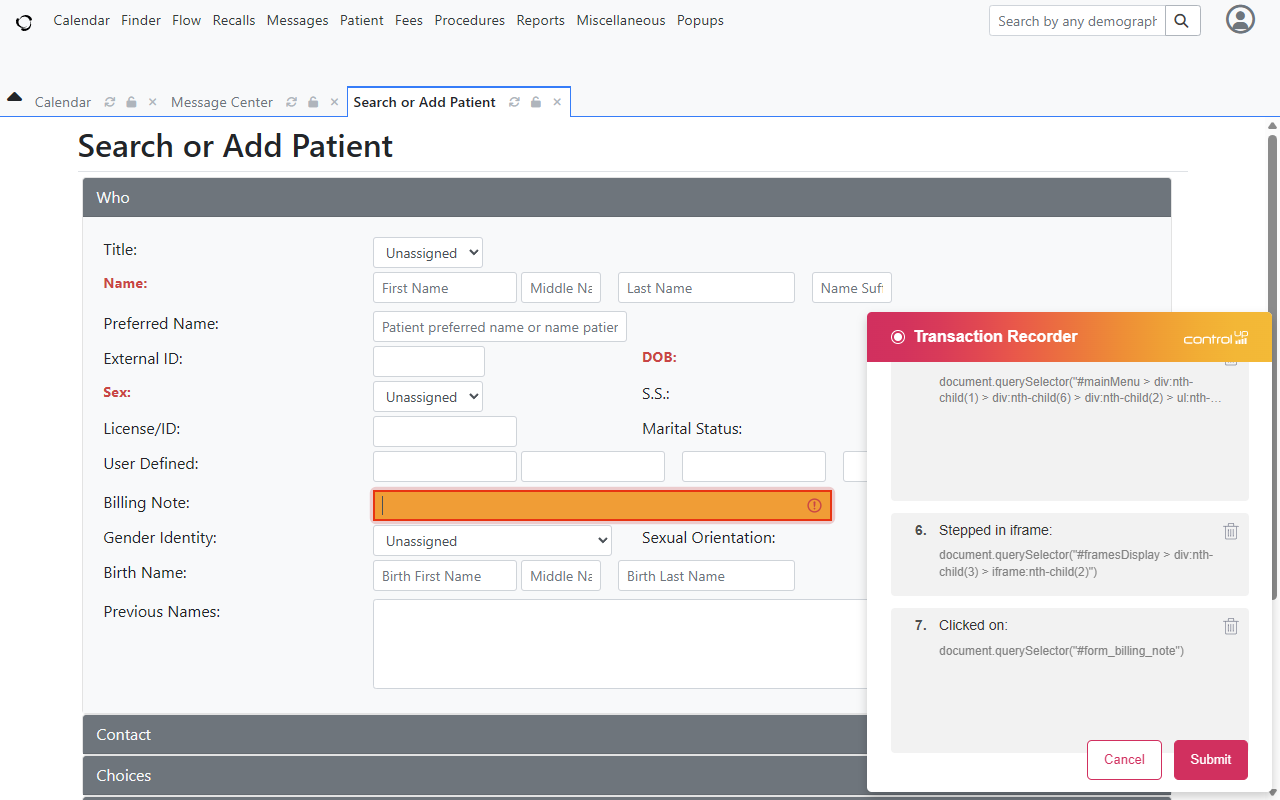Switch to the Message Center tab
1280x800 pixels.
[221, 101]
